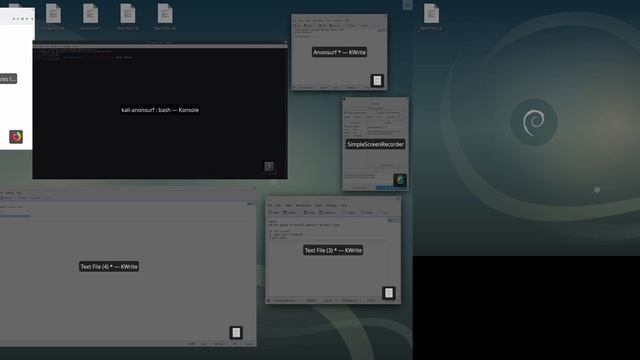Select the desktop file icon left of Anonsurf

pos(53,17)
